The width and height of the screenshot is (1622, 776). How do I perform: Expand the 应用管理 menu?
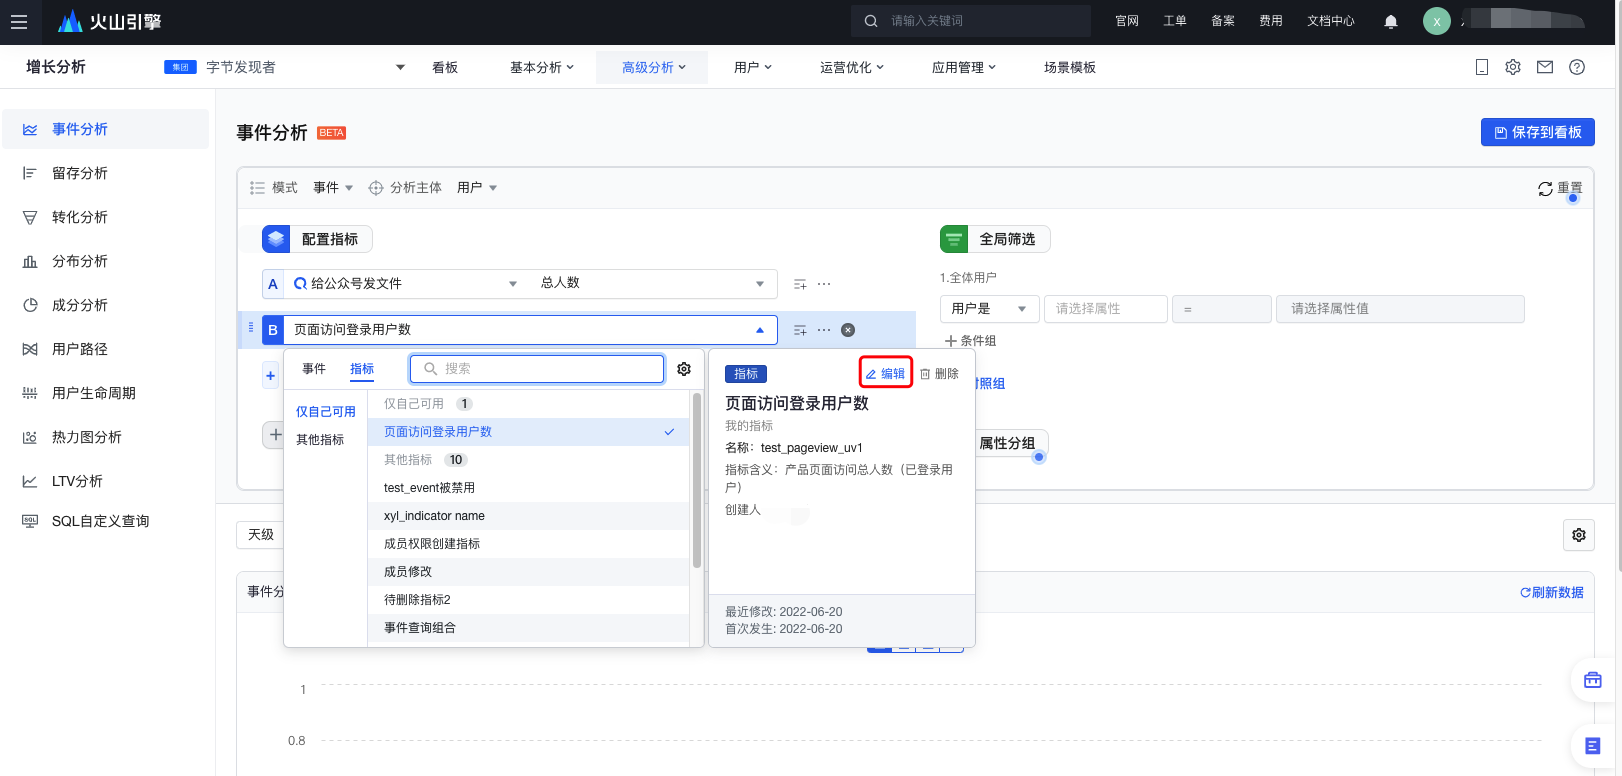[964, 67]
